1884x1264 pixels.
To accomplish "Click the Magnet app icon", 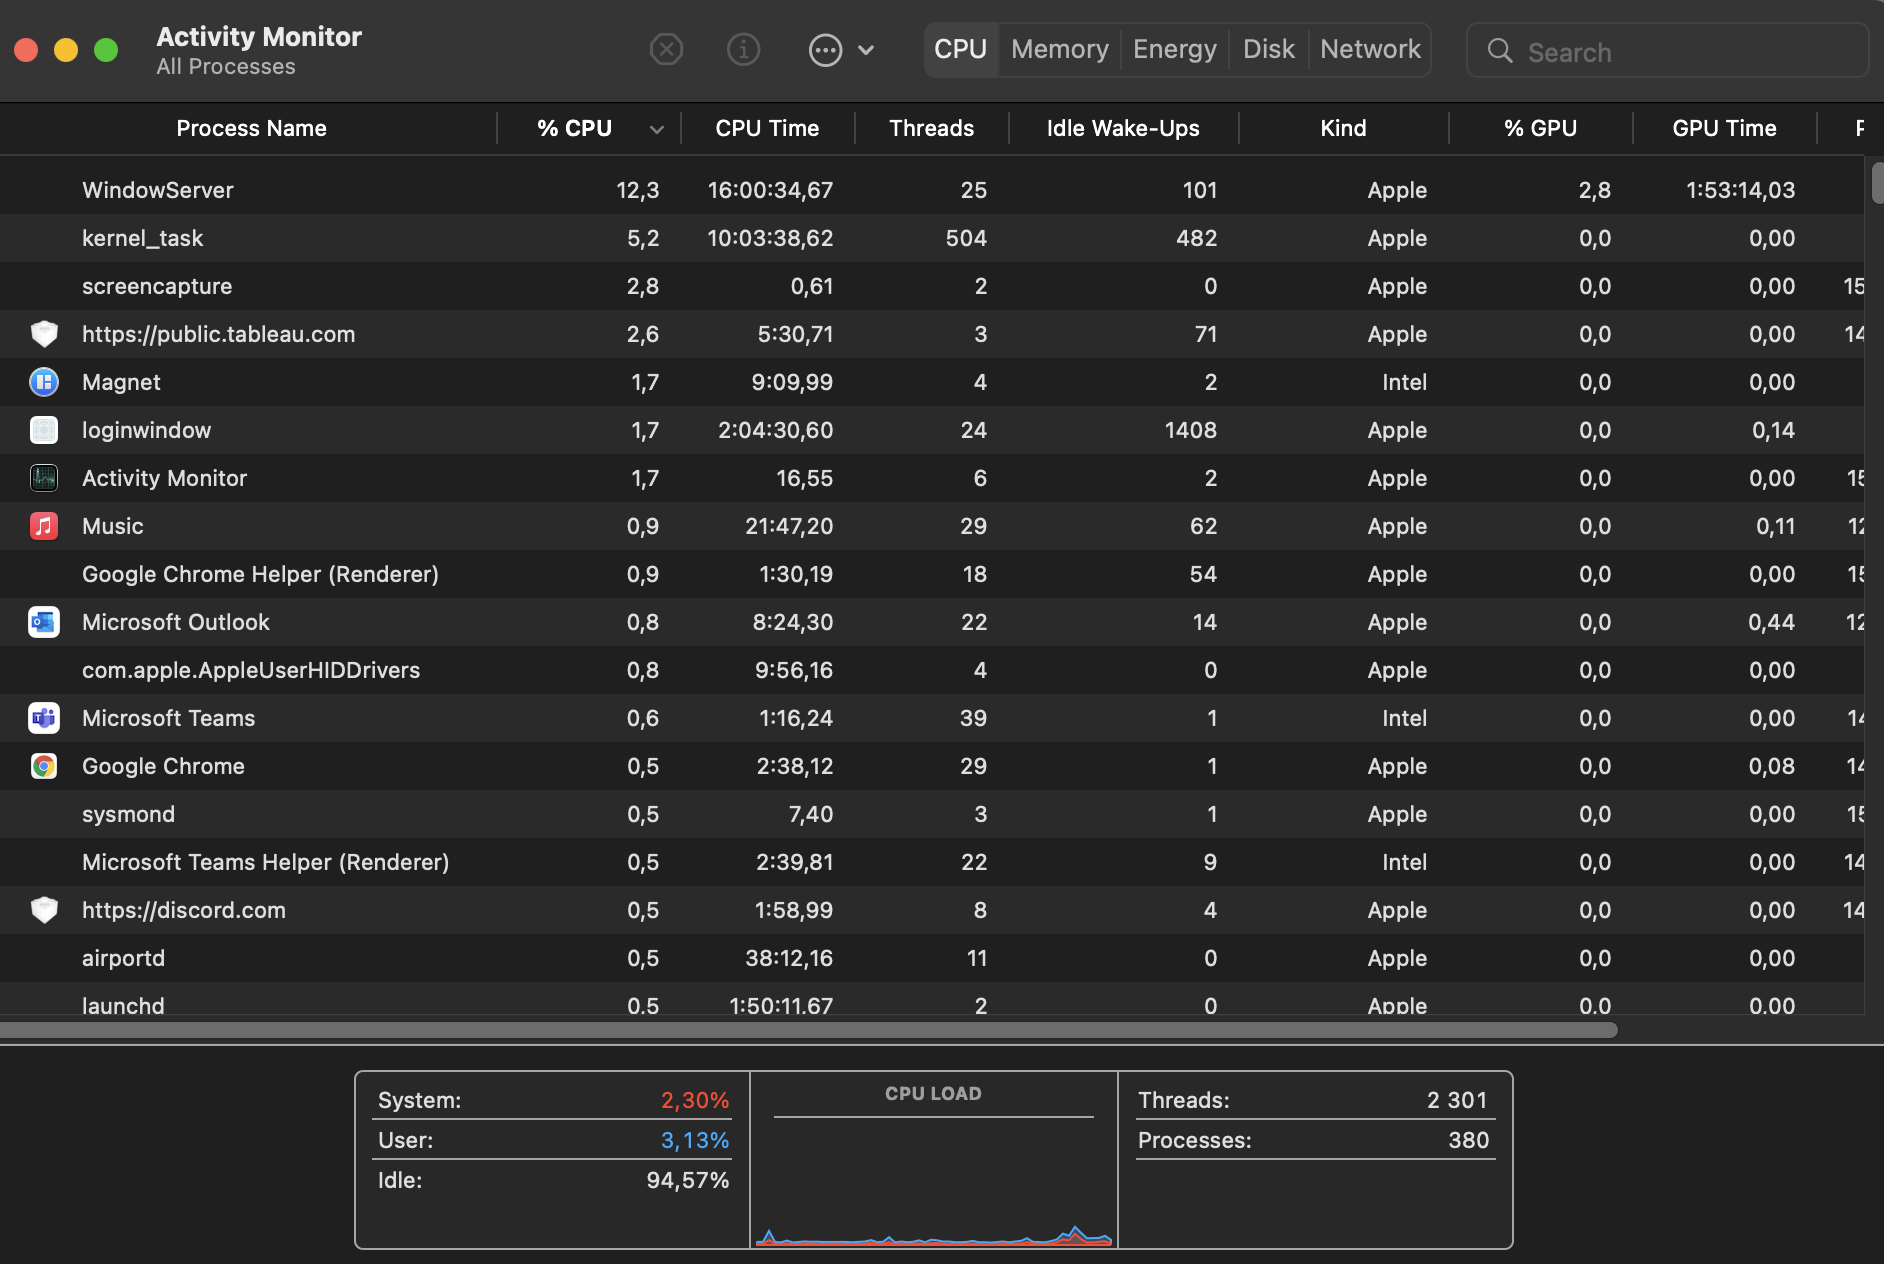I will 44,382.
